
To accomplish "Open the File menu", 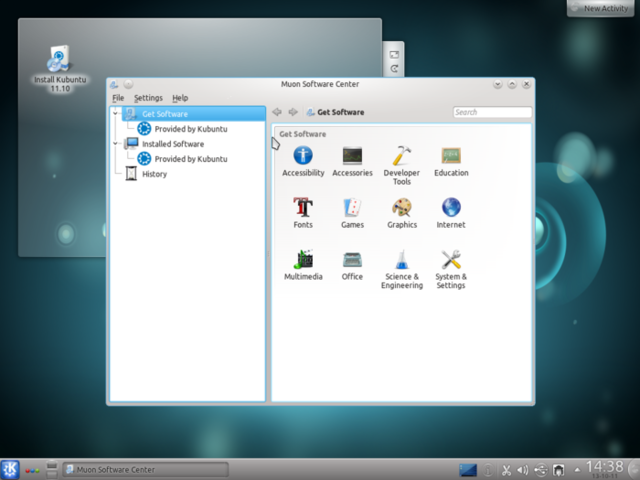I will coord(118,98).
